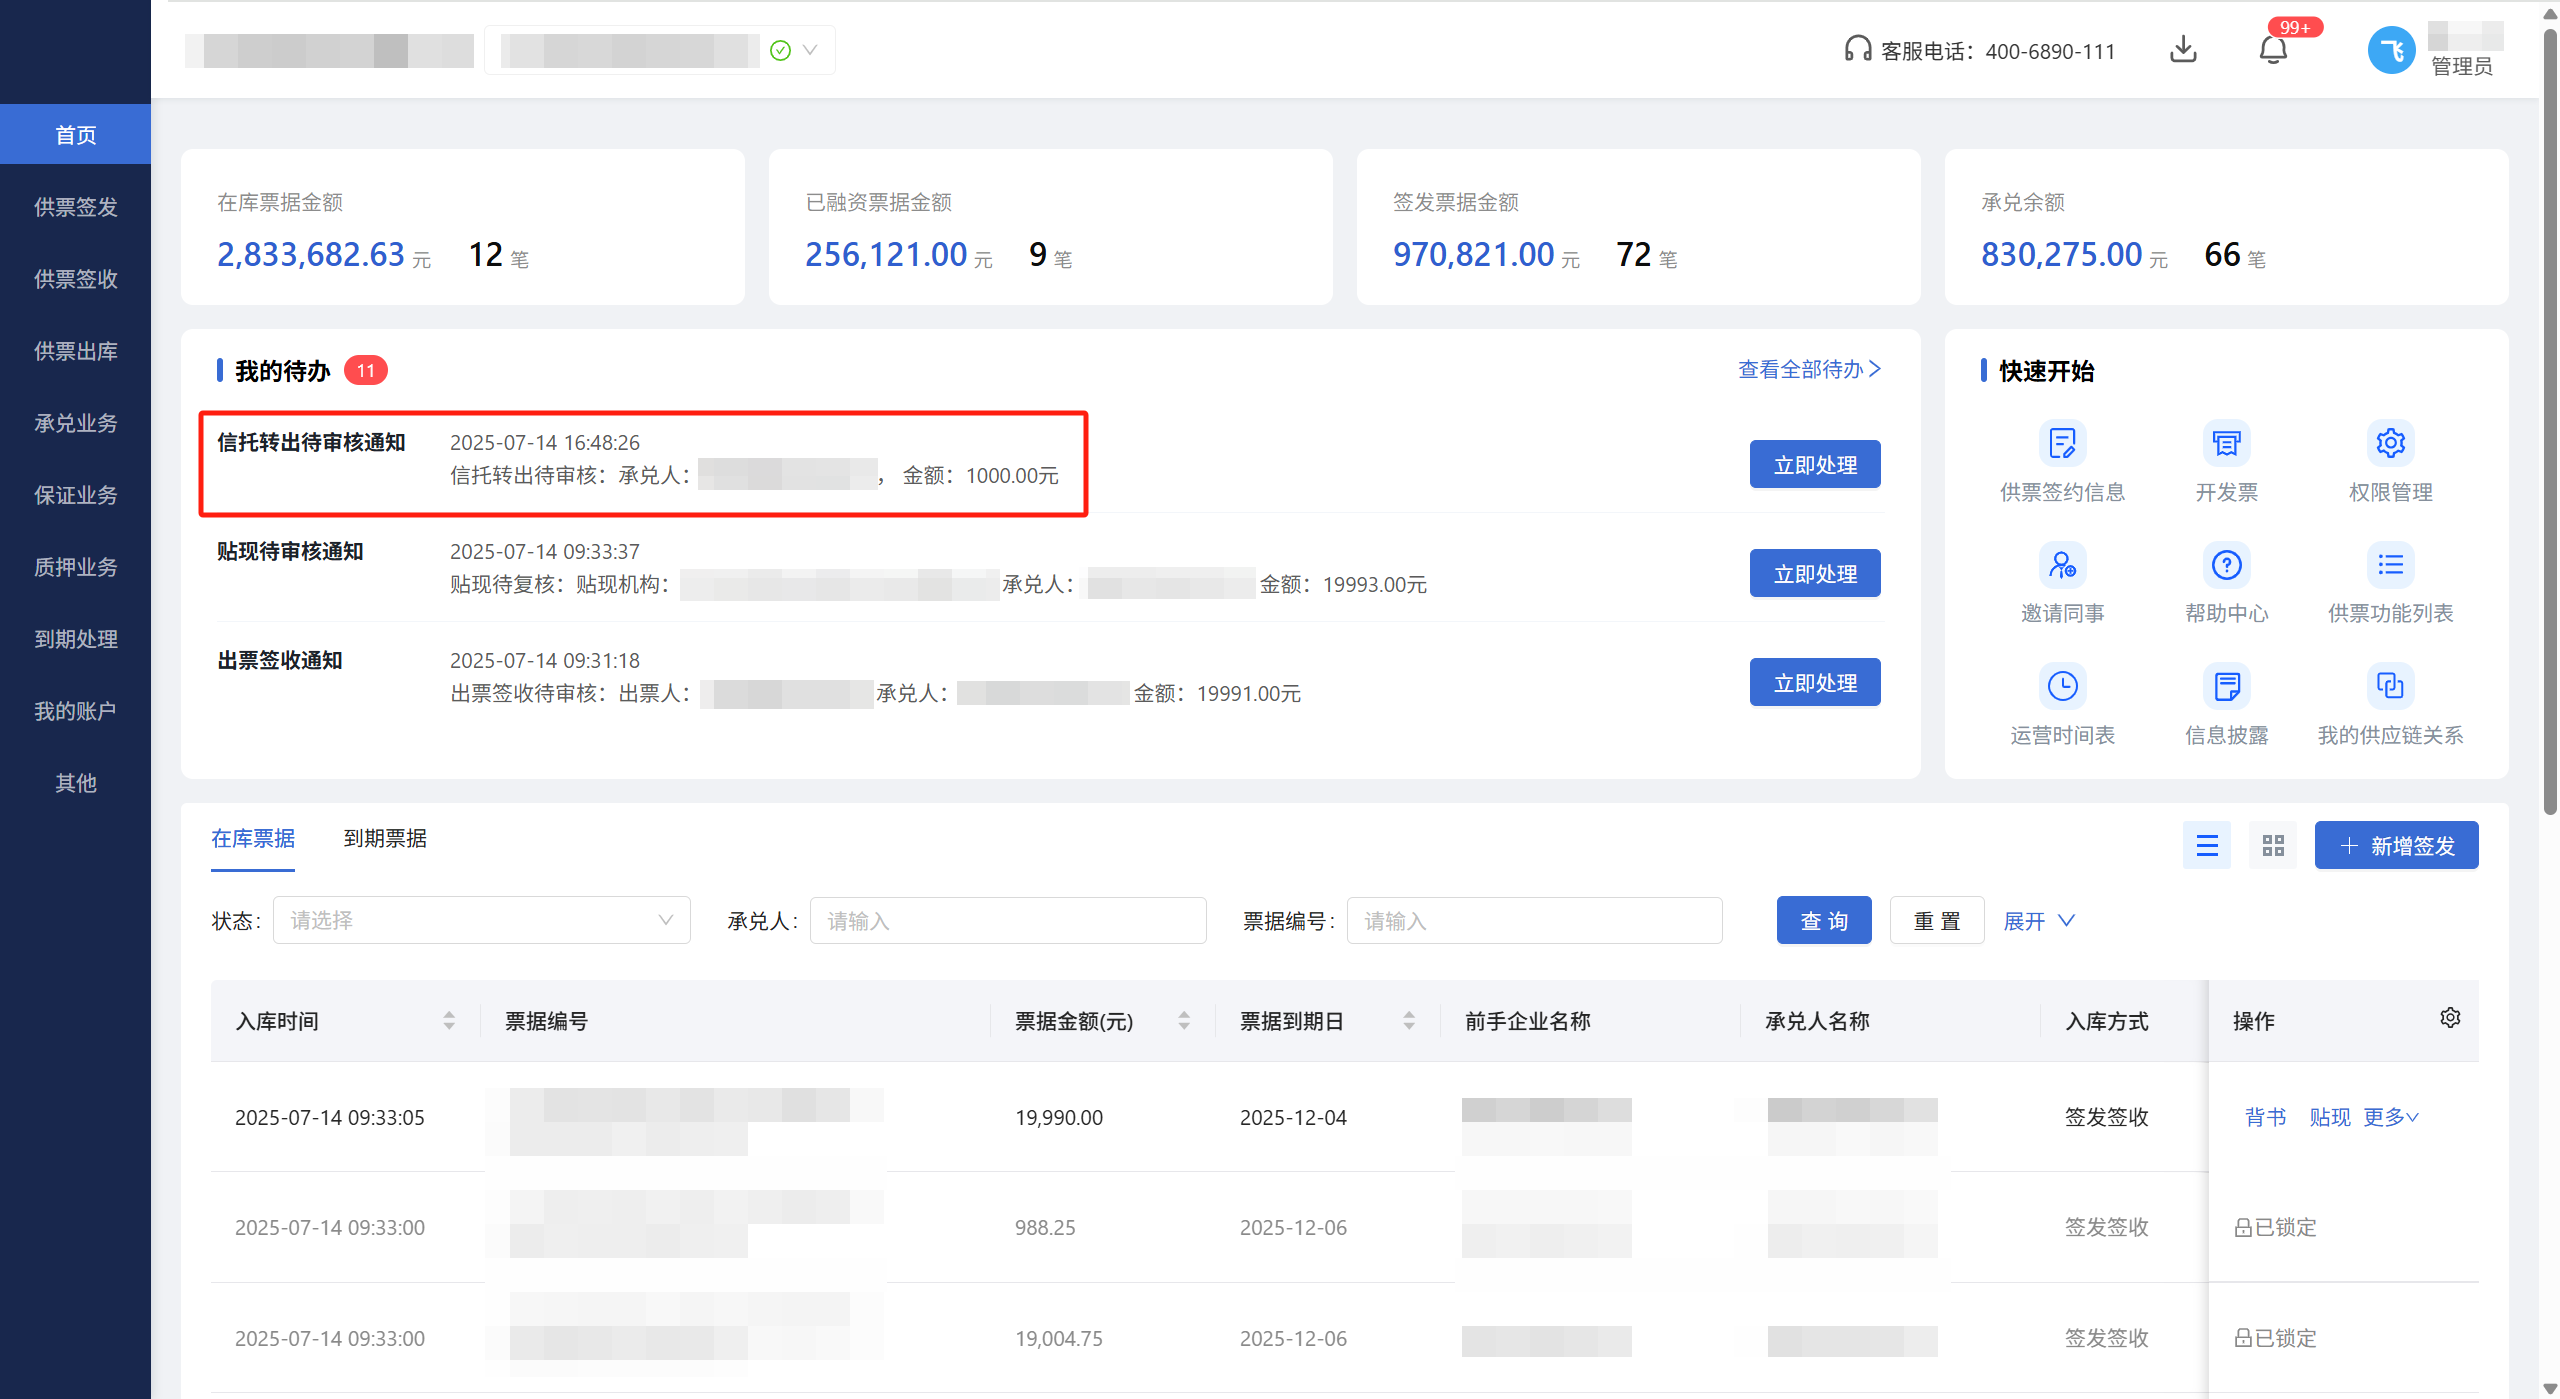
Task: Click the 运营时间表 clock icon
Action: 2062,686
